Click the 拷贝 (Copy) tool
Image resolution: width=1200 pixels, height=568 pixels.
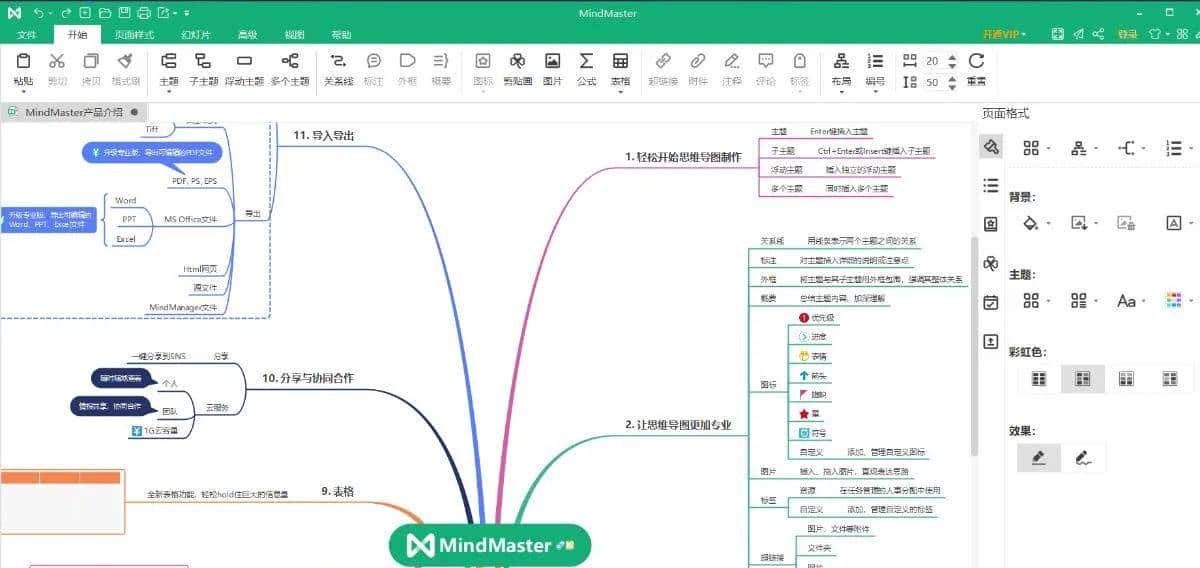click(x=91, y=69)
